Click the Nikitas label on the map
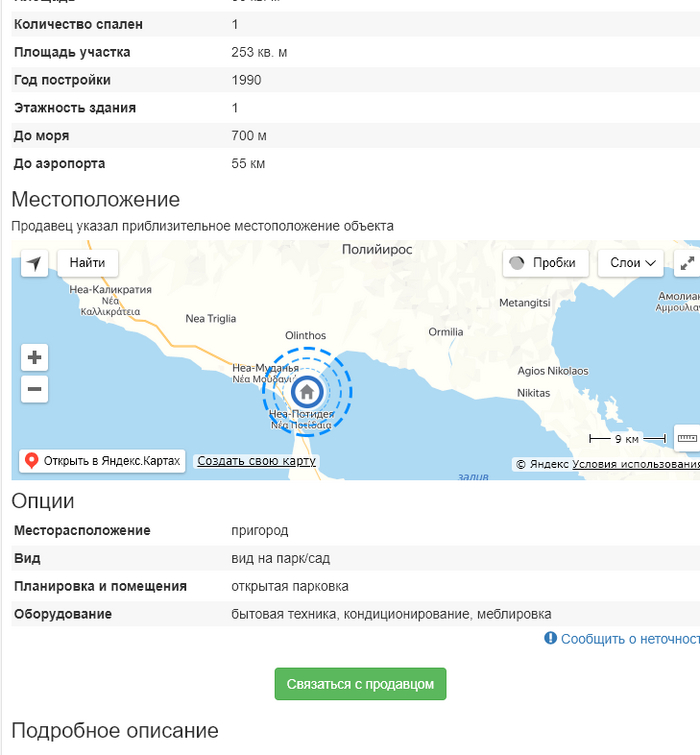This screenshot has height=755, width=700. [x=533, y=393]
